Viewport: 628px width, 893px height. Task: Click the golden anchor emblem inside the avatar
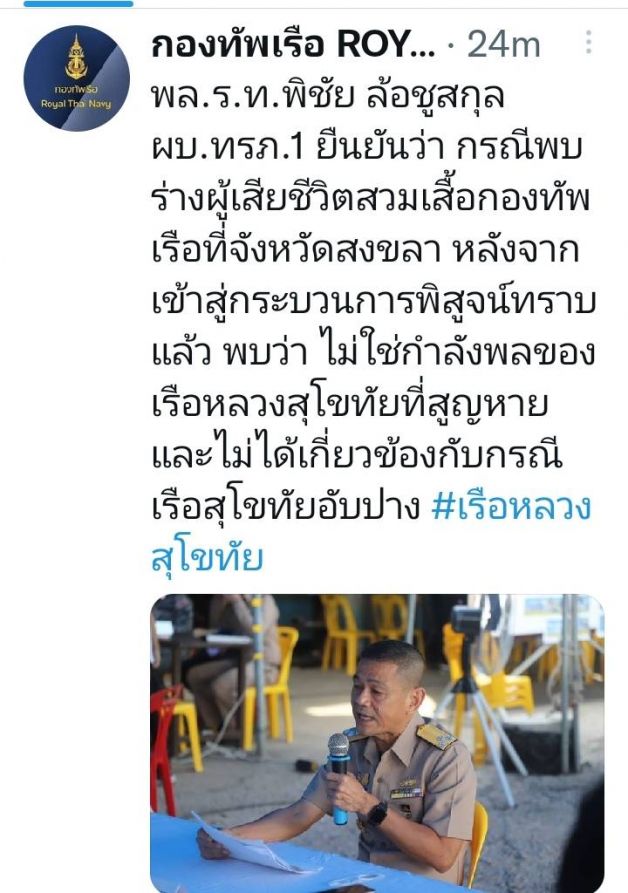[76, 57]
